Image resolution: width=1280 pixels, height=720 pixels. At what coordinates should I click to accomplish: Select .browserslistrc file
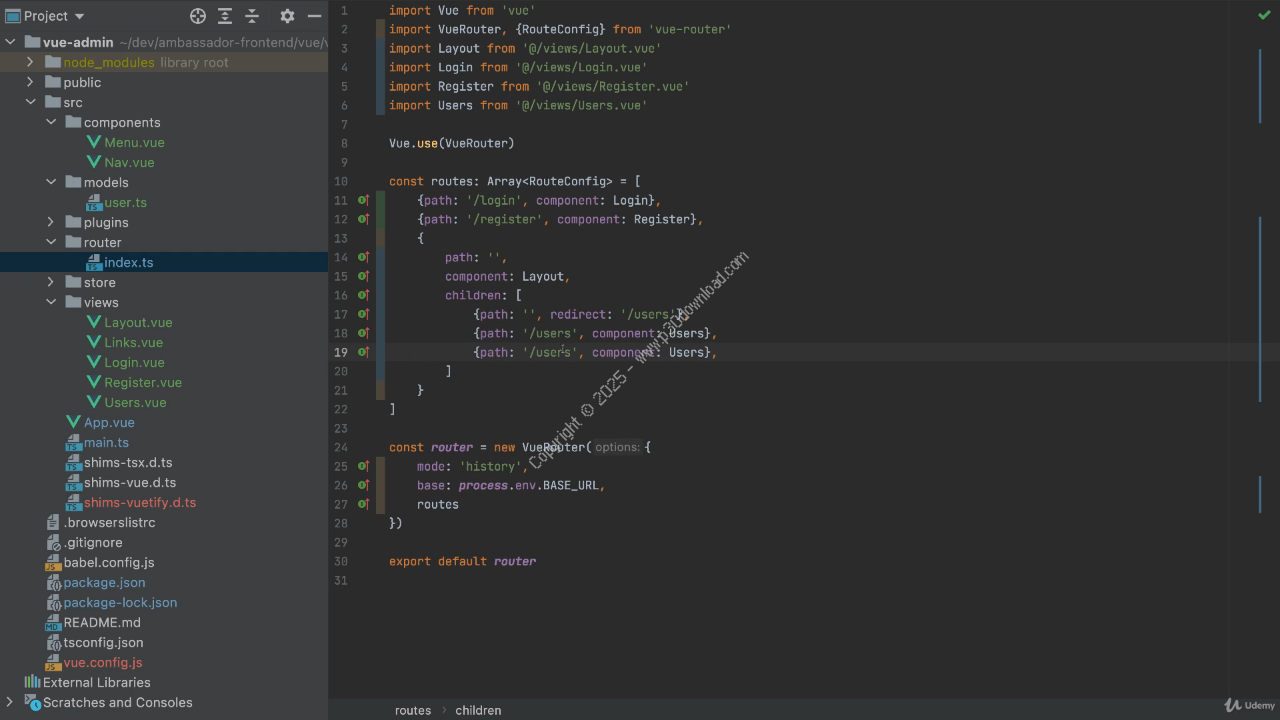pyautogui.click(x=109, y=522)
